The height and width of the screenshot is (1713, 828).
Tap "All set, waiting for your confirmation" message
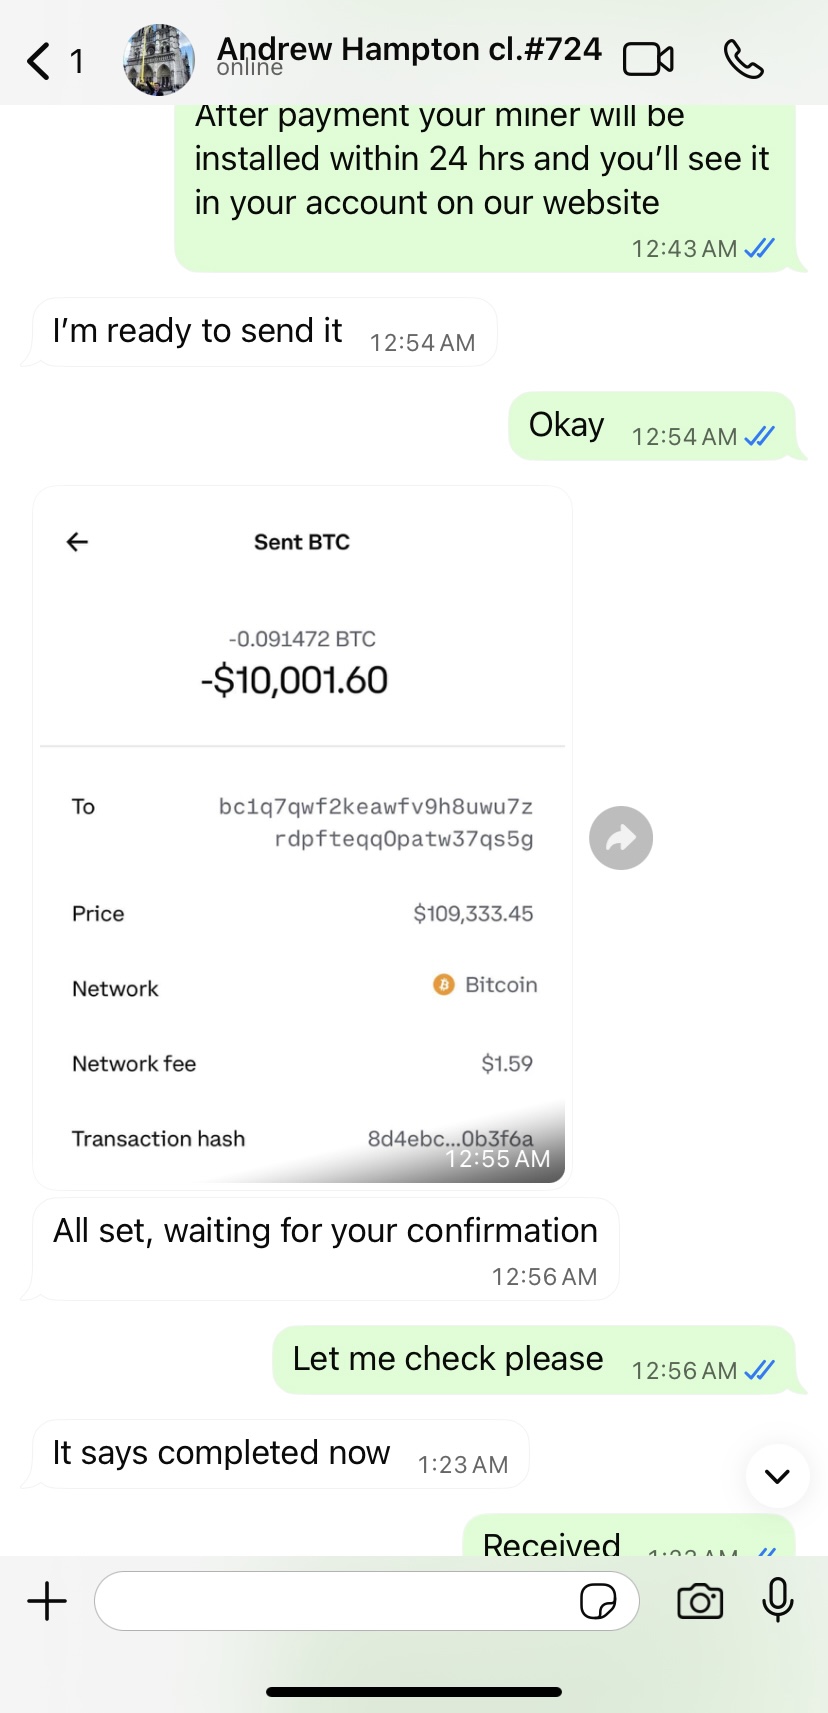point(325,1248)
